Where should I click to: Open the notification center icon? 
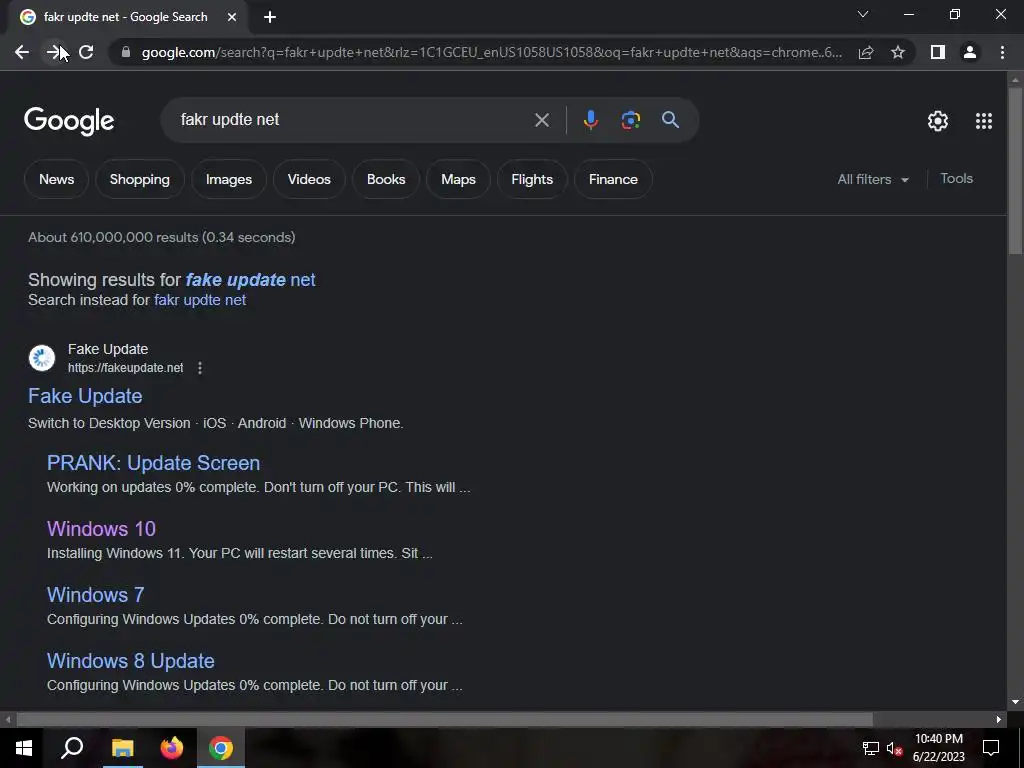tap(991, 748)
